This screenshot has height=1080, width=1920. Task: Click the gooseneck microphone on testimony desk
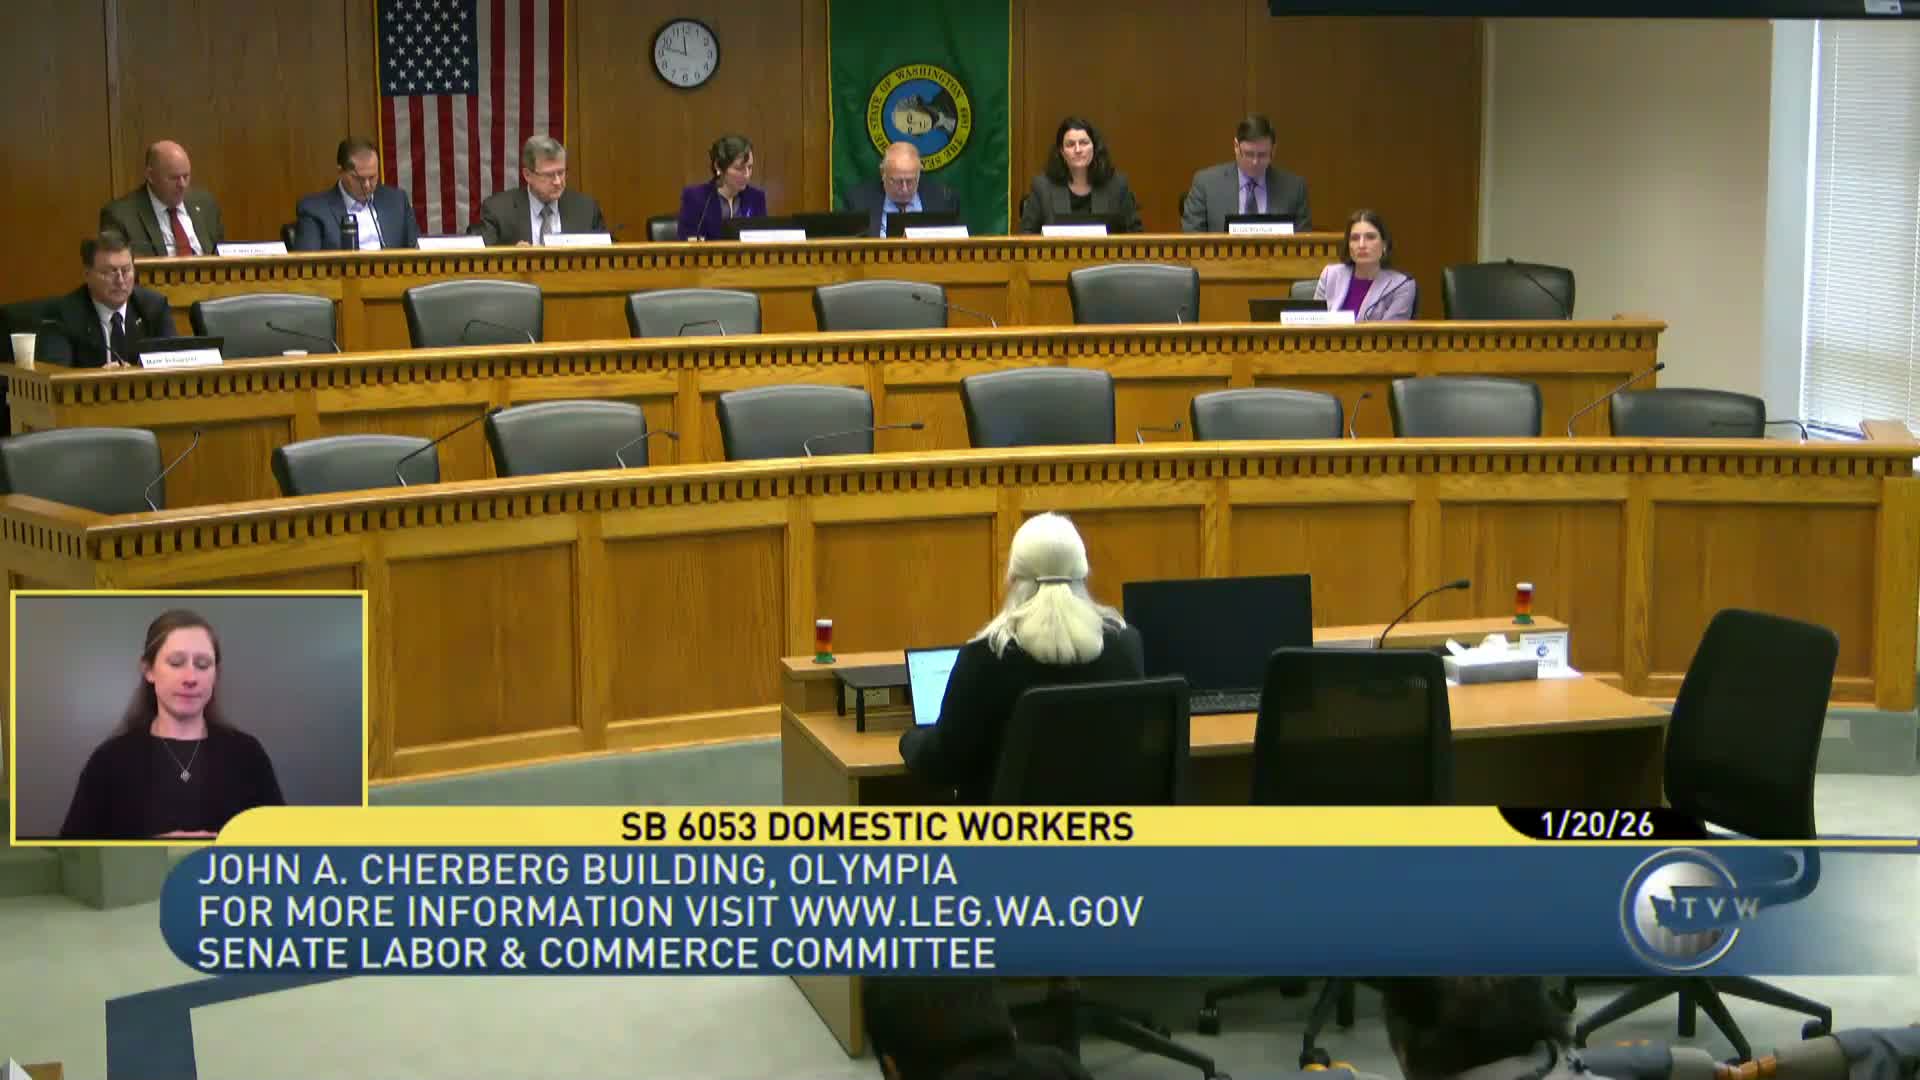click(1420, 608)
